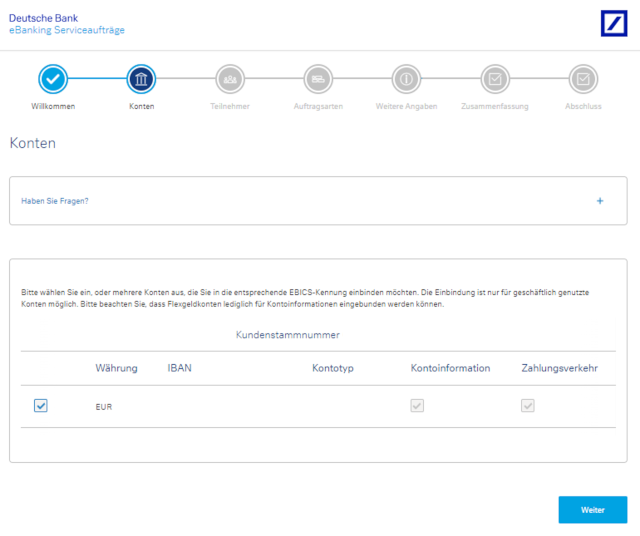Screen dimensions: 640x536
Task: Expand the Haben Sie Fragen? section
Action: click(55, 201)
